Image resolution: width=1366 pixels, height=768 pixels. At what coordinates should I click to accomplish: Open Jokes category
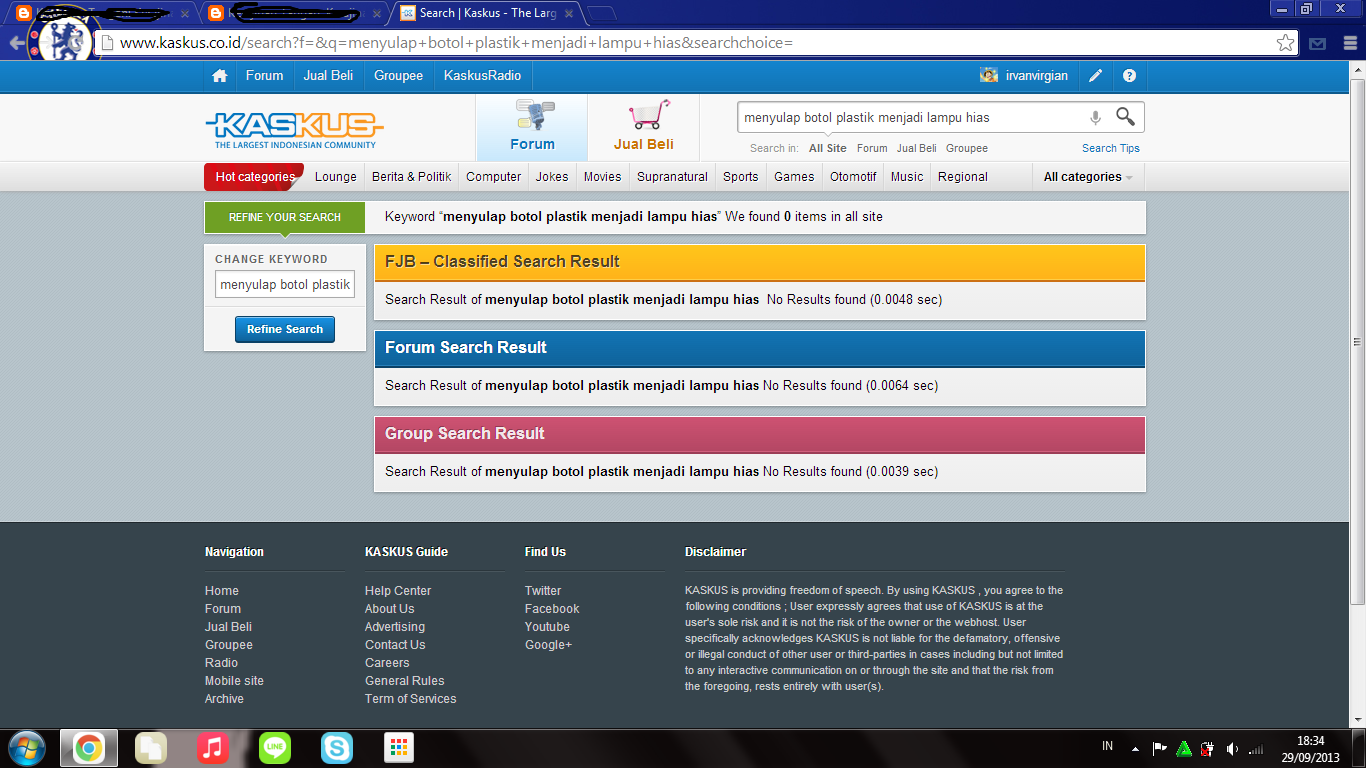point(552,177)
